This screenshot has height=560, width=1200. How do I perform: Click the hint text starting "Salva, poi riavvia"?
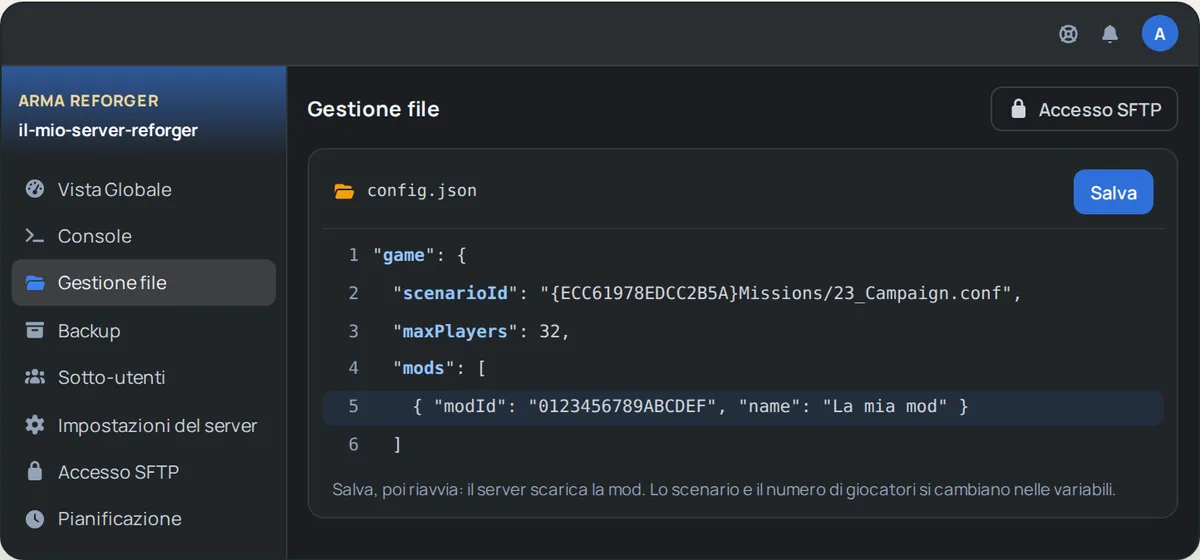[x=723, y=489]
